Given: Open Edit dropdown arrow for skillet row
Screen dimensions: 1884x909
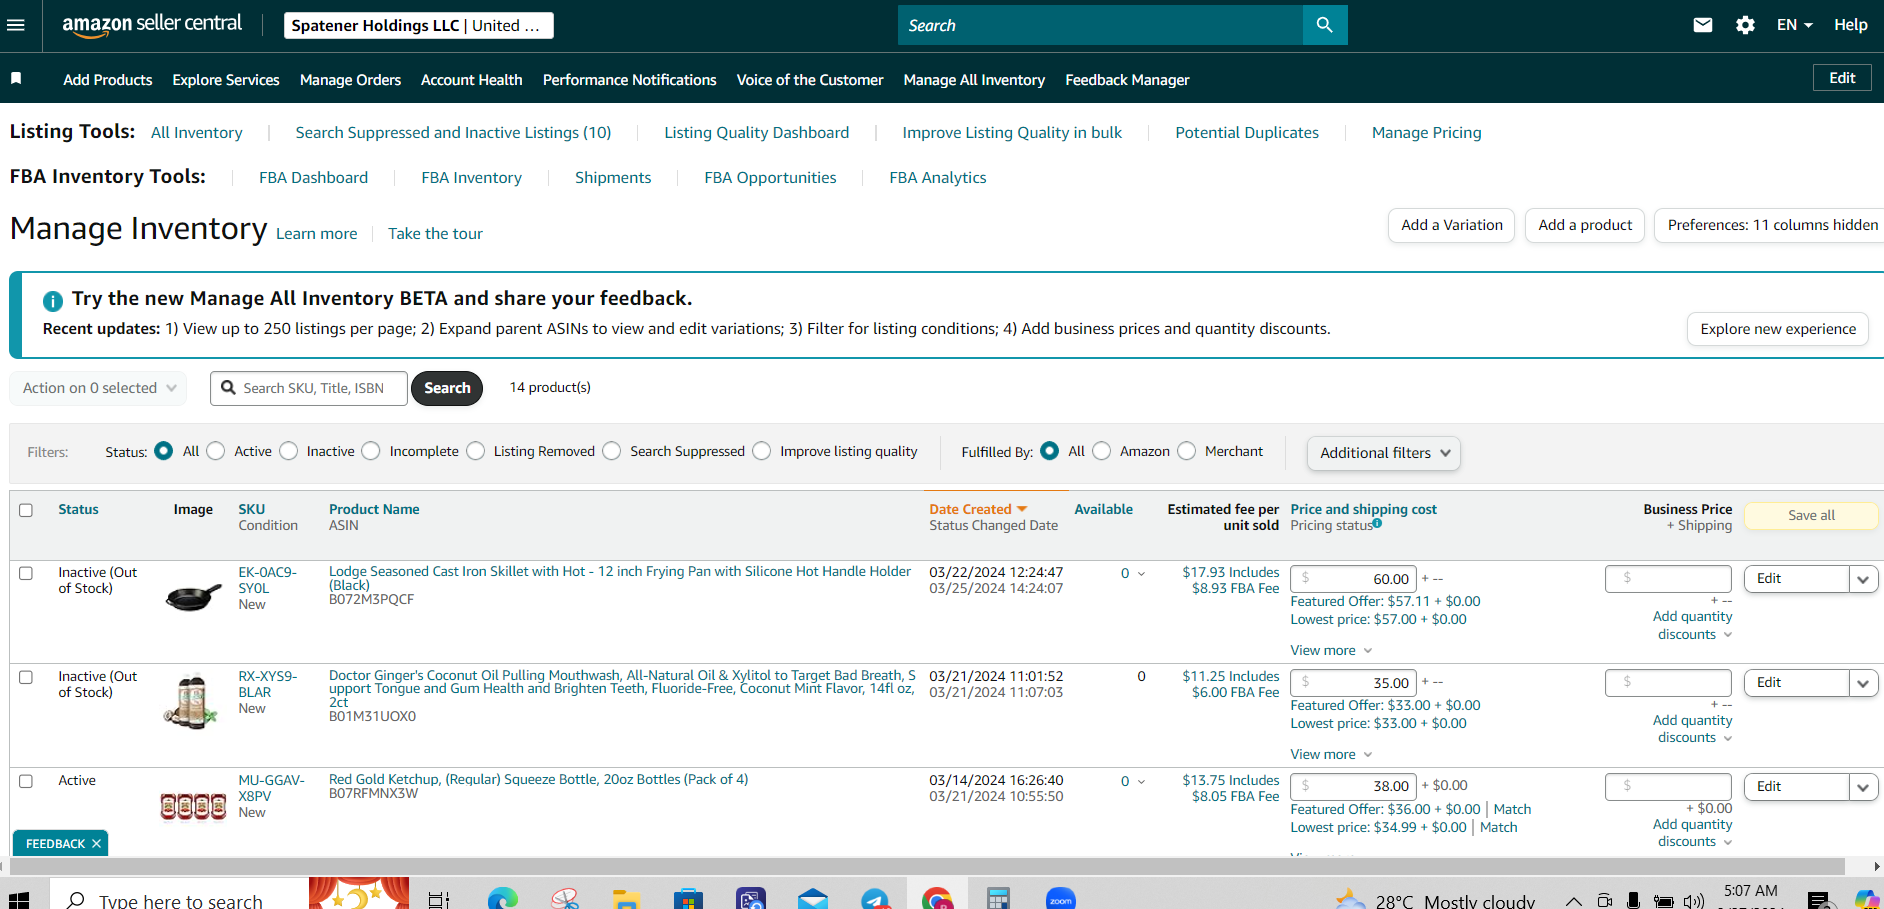Looking at the screenshot, I should (x=1863, y=579).
